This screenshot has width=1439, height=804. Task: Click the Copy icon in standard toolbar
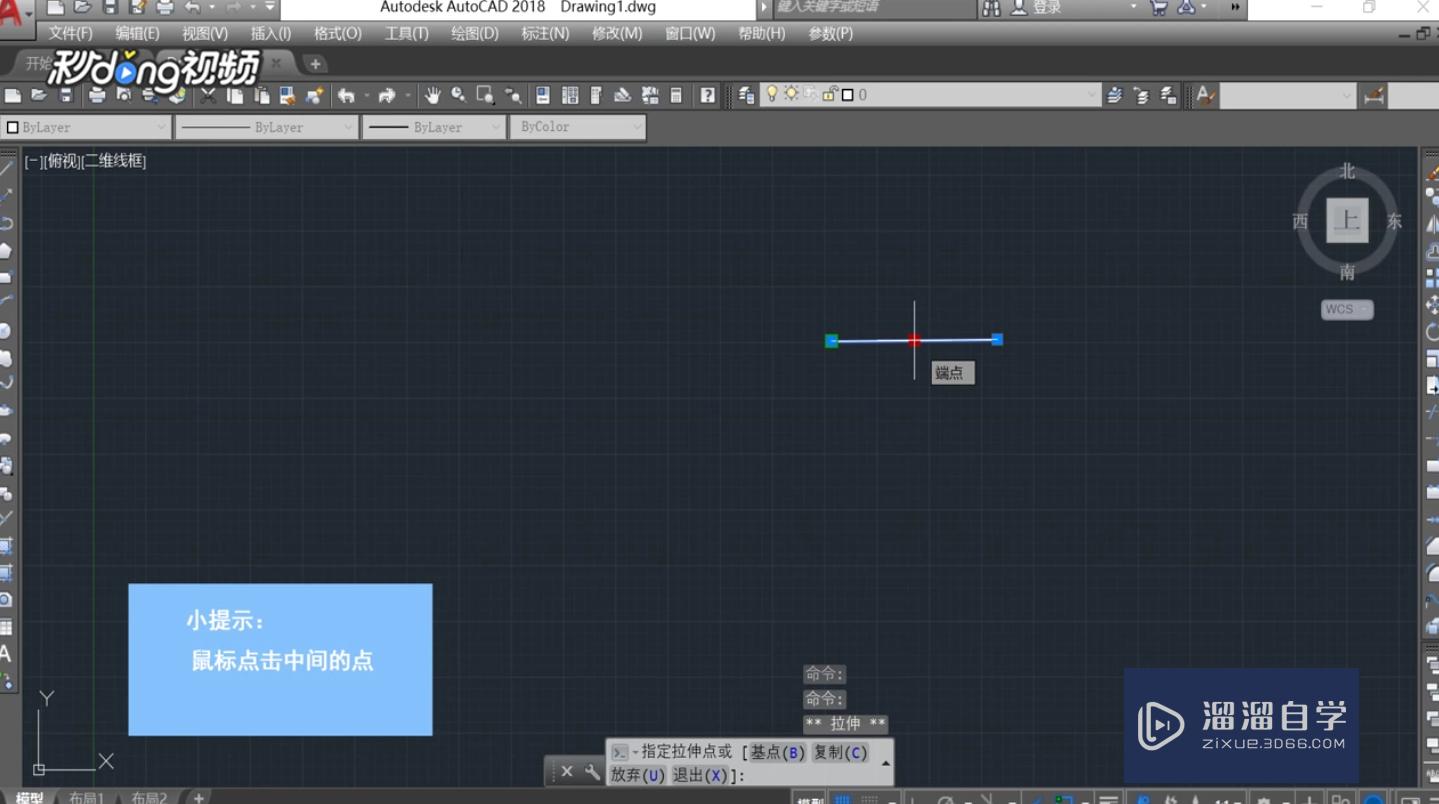click(x=235, y=96)
